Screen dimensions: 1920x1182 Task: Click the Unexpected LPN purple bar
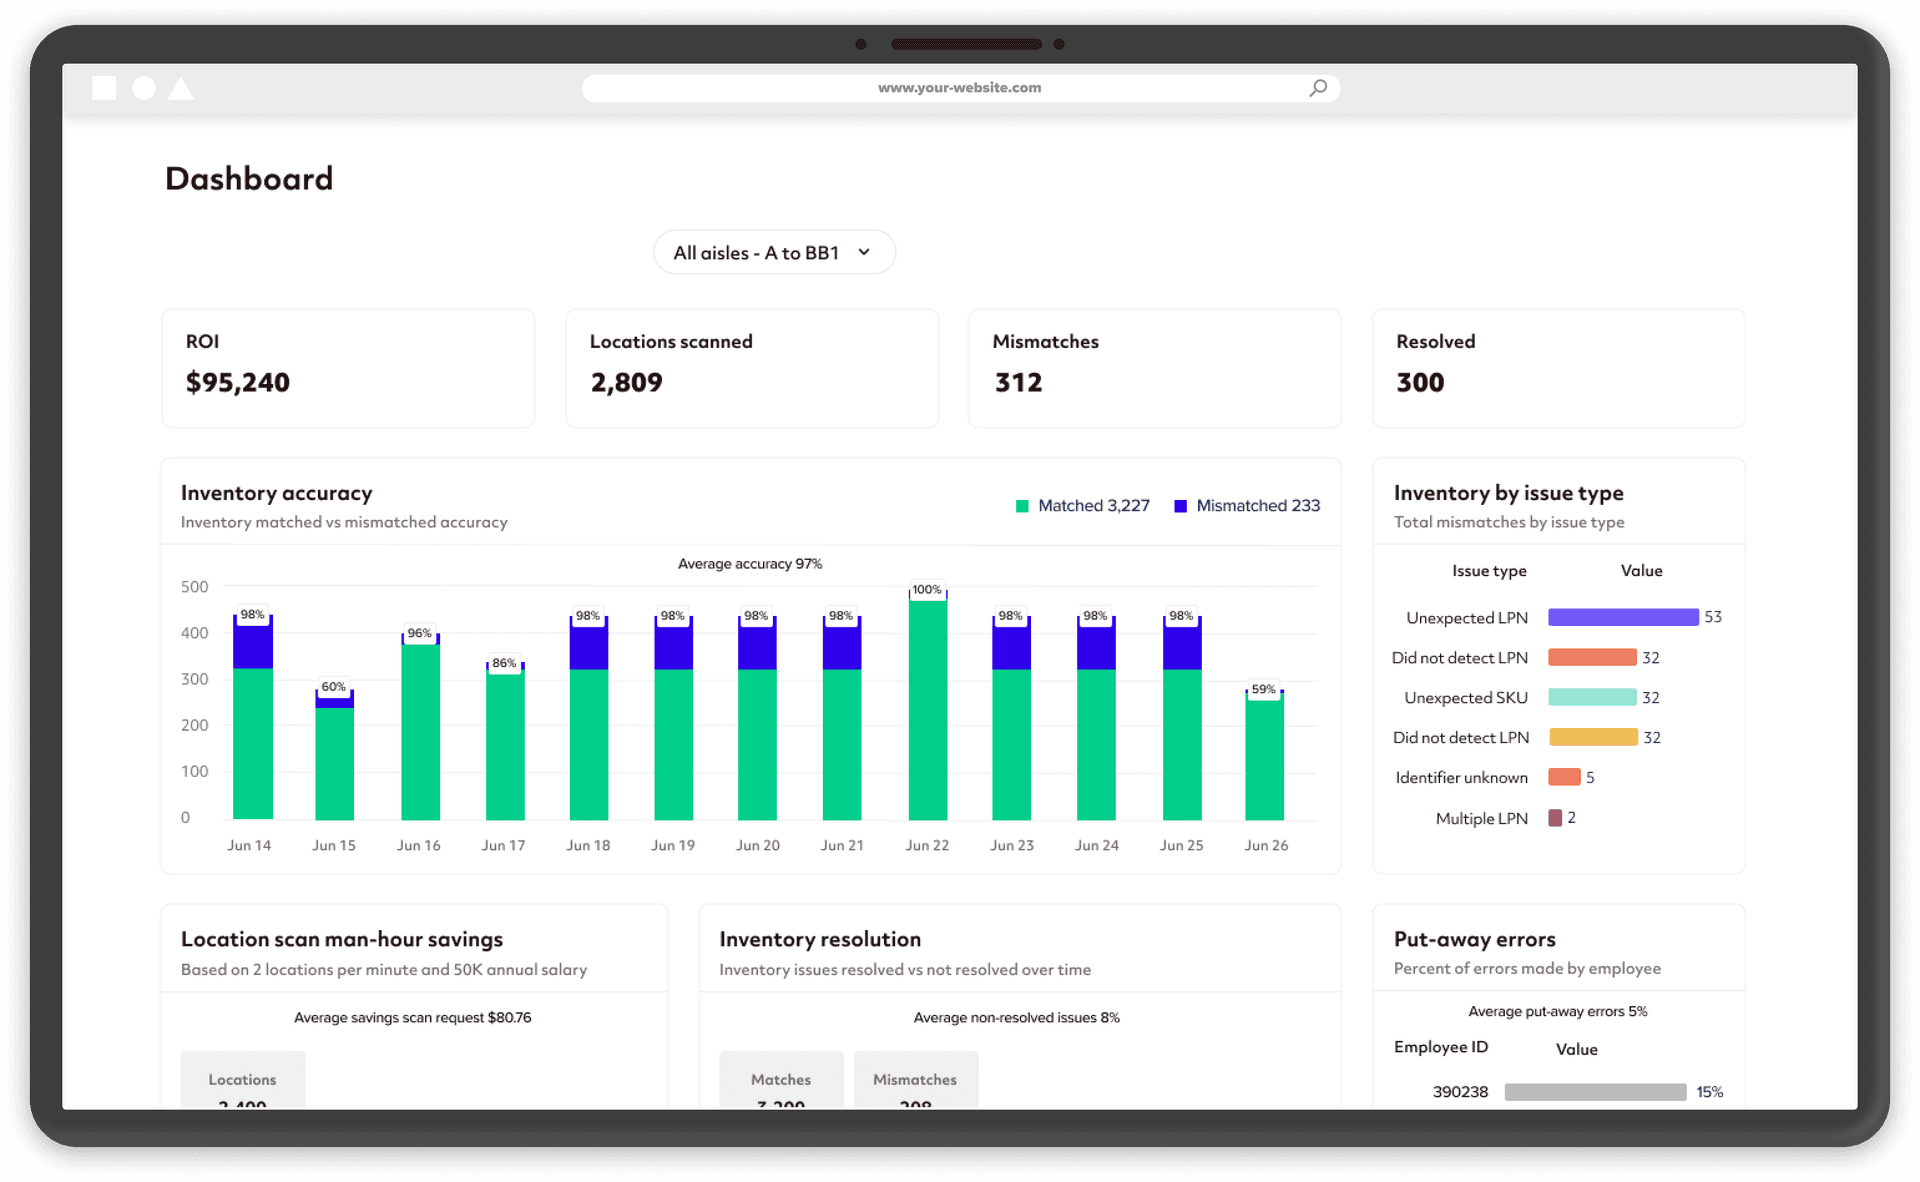tap(1622, 617)
